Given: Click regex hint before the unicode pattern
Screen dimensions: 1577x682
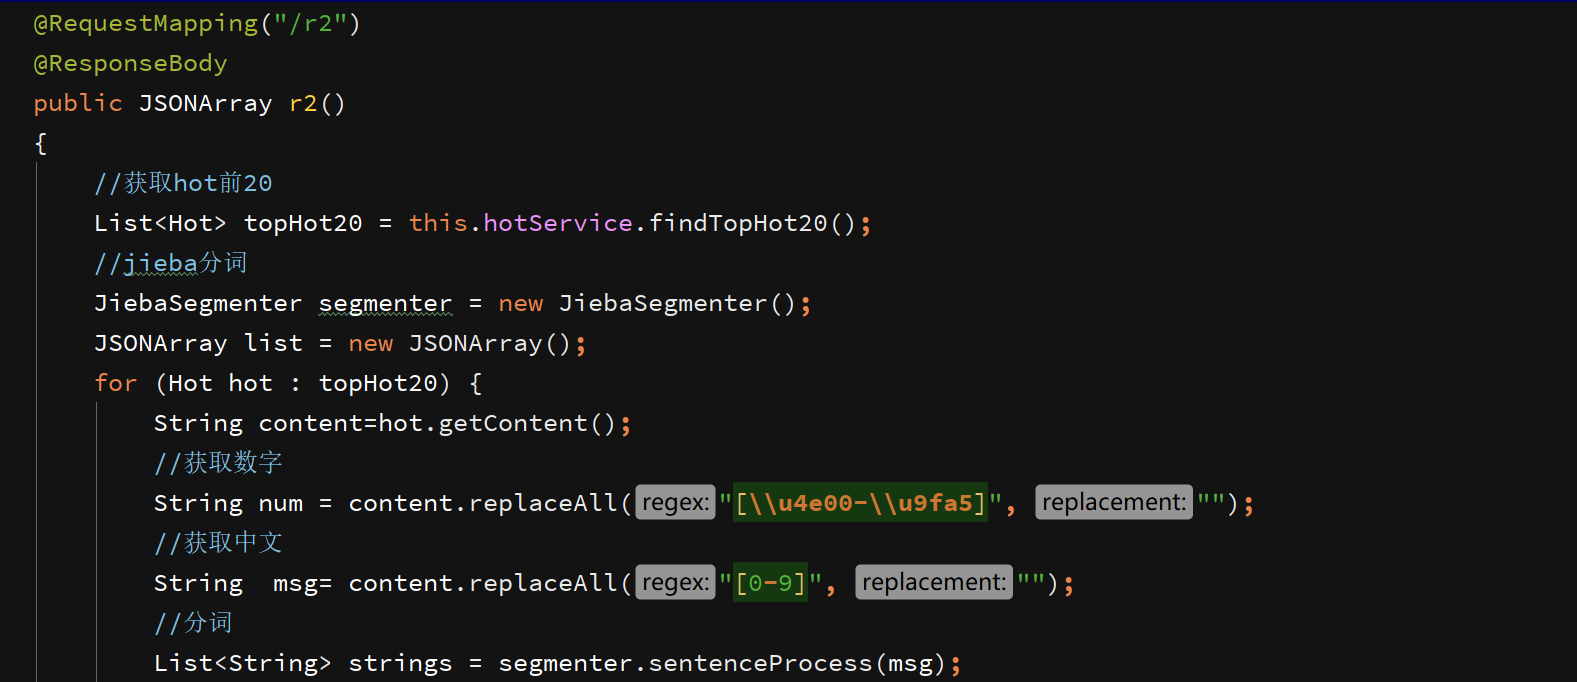Looking at the screenshot, I should (x=675, y=502).
